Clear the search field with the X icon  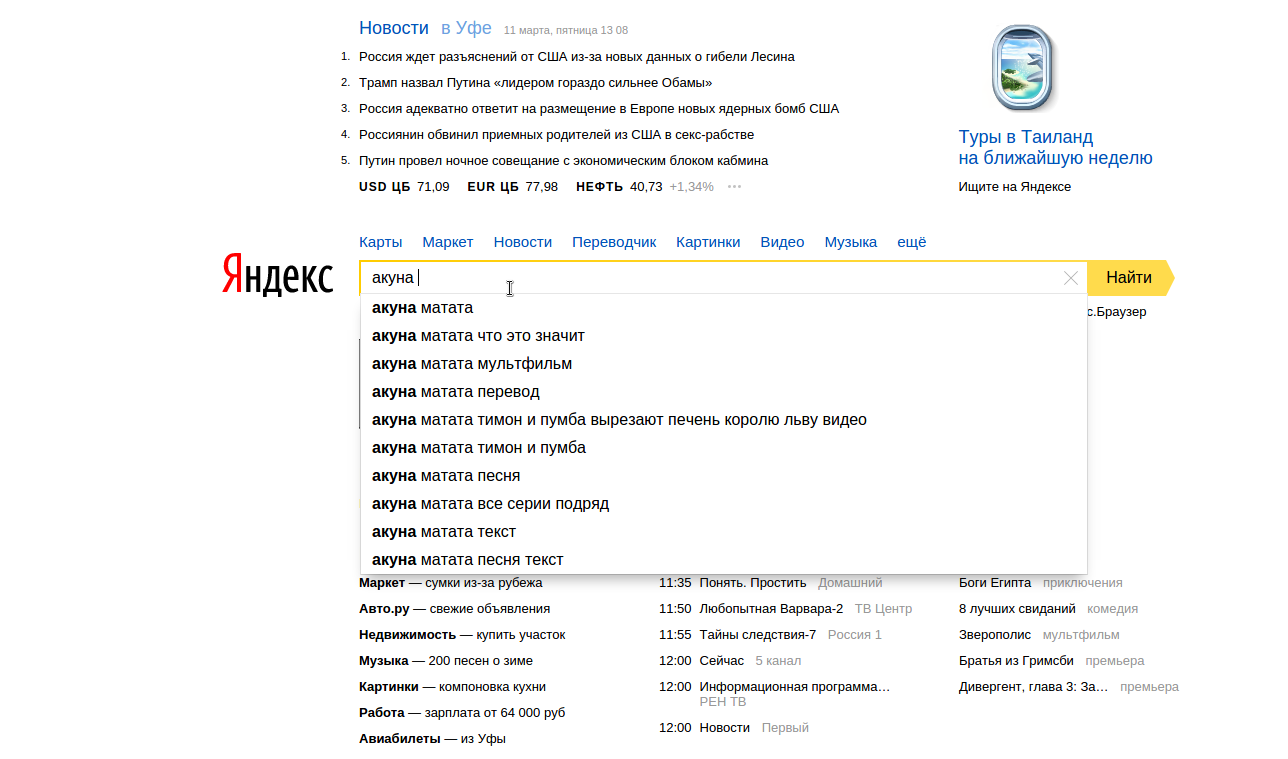pyautogui.click(x=1071, y=278)
